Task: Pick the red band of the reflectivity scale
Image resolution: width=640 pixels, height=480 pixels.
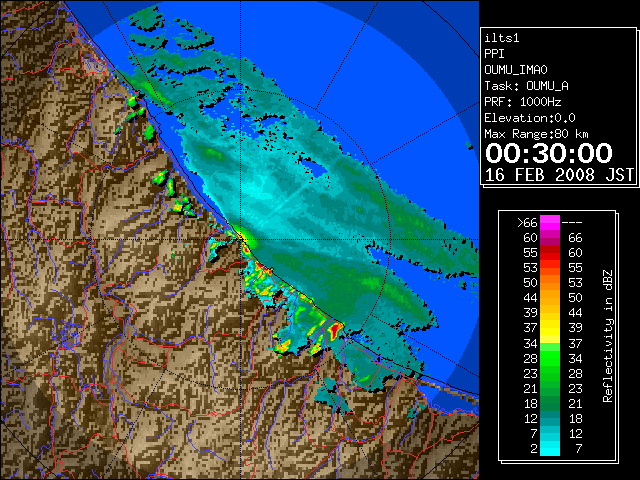Action: coord(550,253)
